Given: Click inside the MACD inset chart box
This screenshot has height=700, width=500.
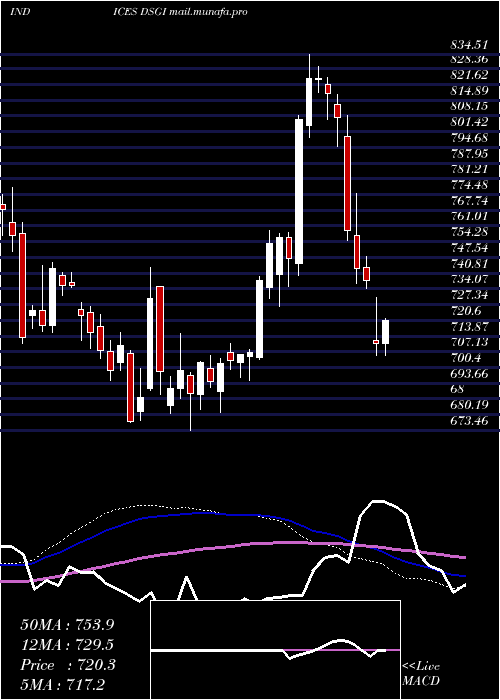Looking at the screenshot, I should tap(275, 650).
